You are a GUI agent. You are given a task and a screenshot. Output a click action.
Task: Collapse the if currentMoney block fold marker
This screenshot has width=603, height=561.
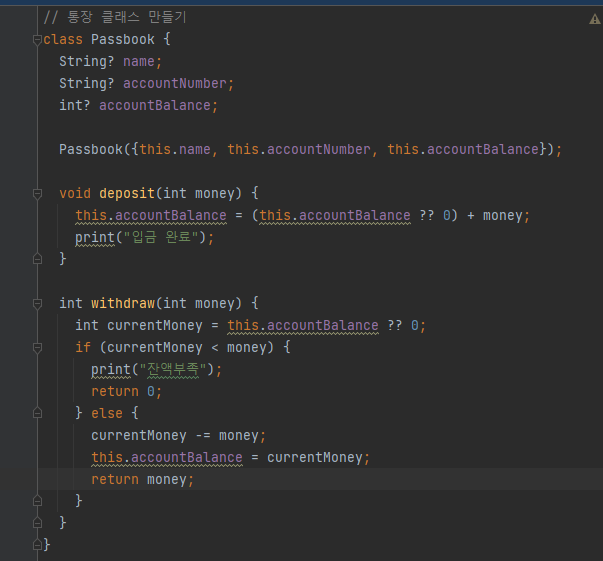coord(37,348)
